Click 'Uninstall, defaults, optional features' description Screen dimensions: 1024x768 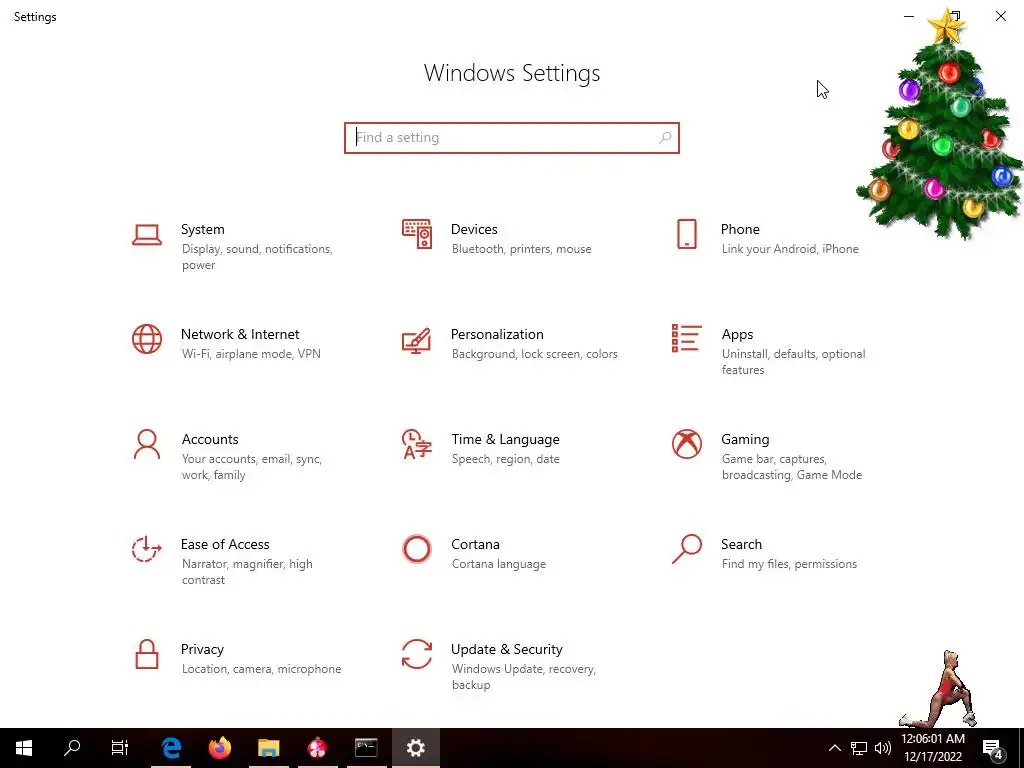pos(793,362)
